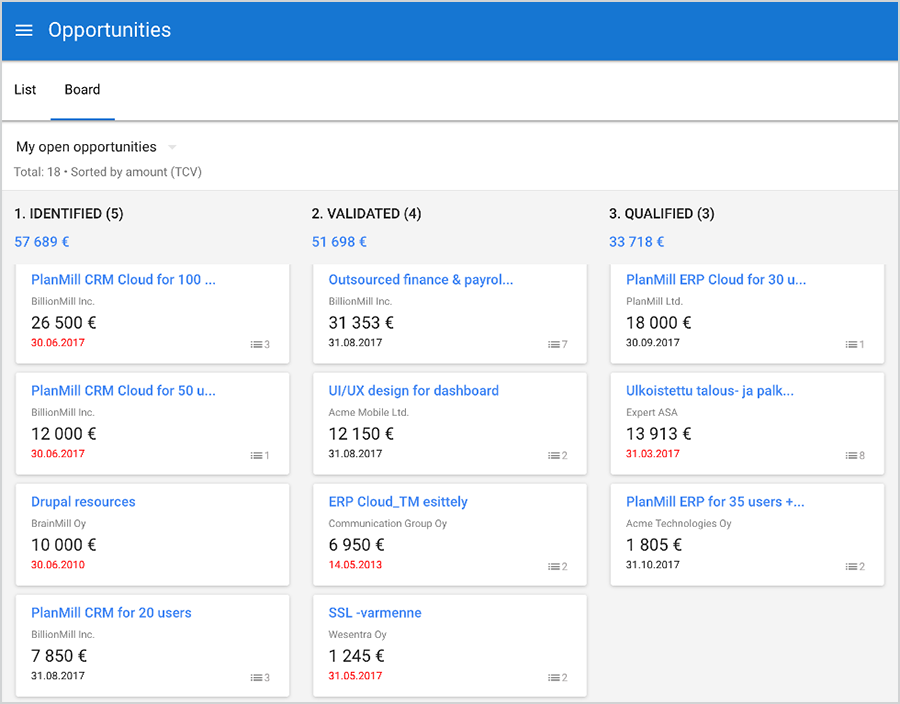Open PlanMill ERP for 35 users +... opportunity
This screenshot has width=900, height=704.
(715, 501)
